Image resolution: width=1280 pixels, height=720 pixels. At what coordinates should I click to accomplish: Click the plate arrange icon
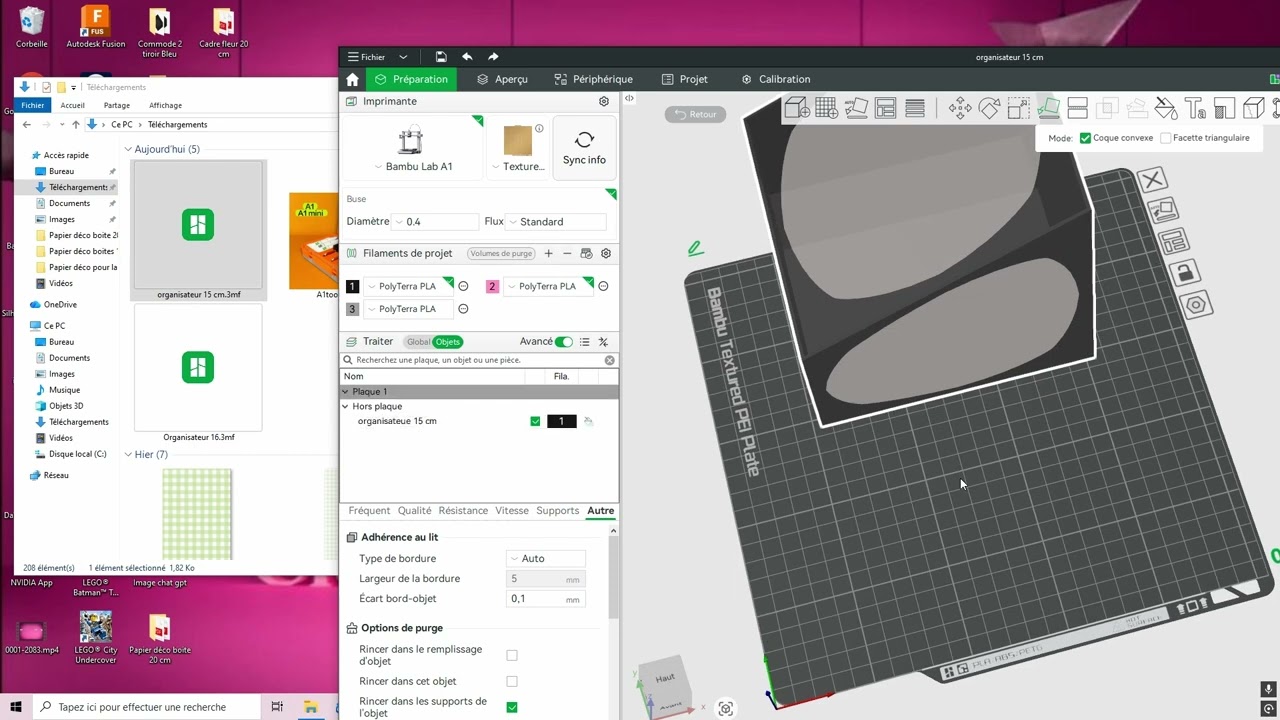pyautogui.click(x=1173, y=241)
